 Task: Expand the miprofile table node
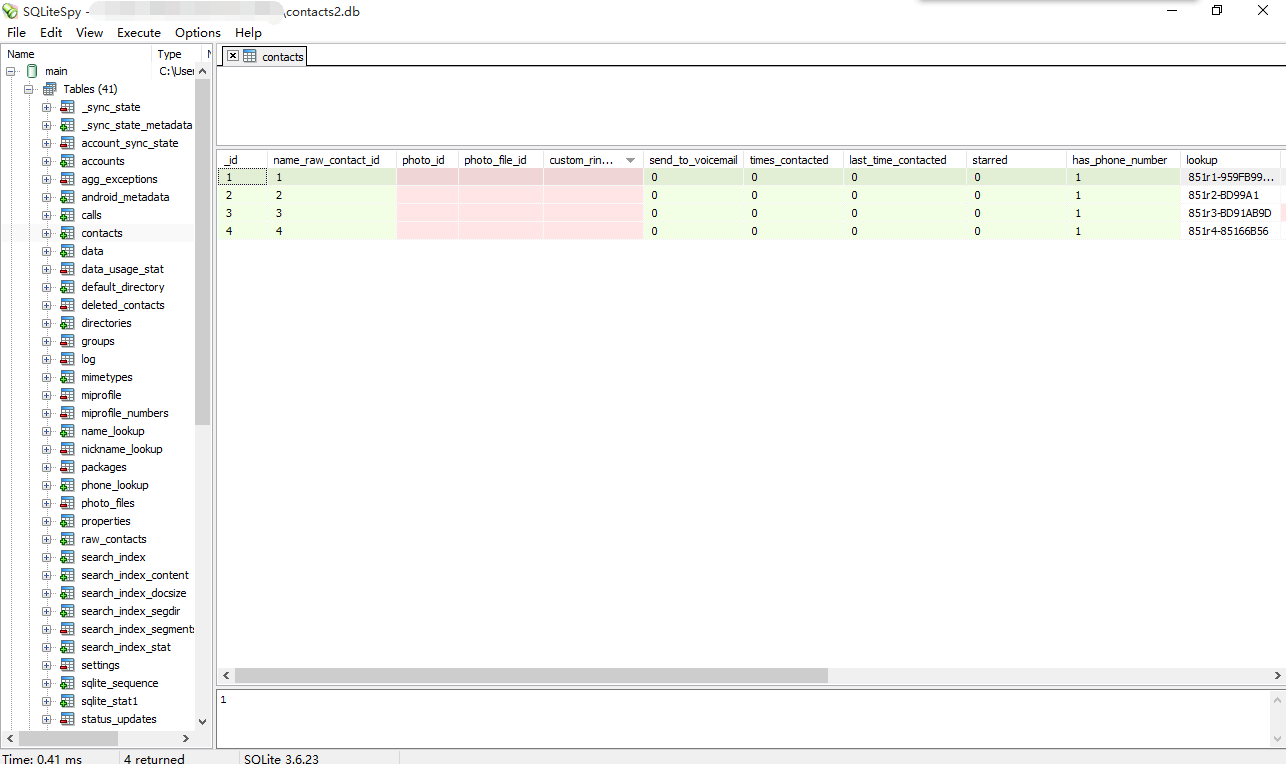pyautogui.click(x=47, y=395)
